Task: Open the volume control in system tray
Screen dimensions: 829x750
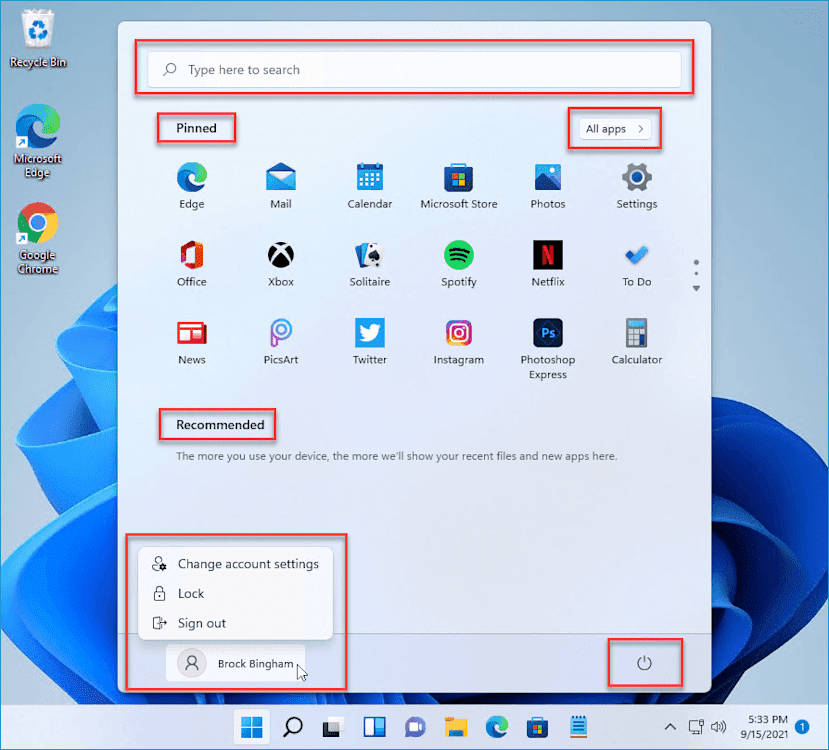Action: pyautogui.click(x=719, y=727)
